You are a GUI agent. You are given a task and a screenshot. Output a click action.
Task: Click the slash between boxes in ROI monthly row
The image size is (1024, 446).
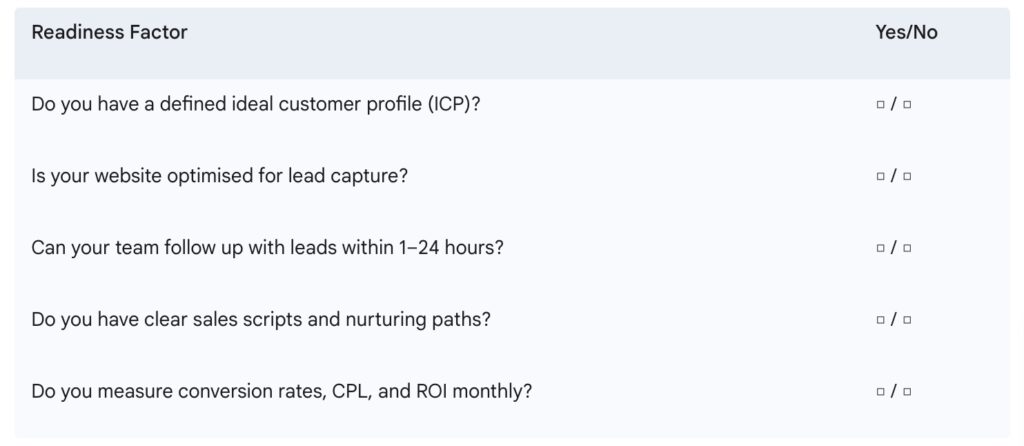pos(894,392)
